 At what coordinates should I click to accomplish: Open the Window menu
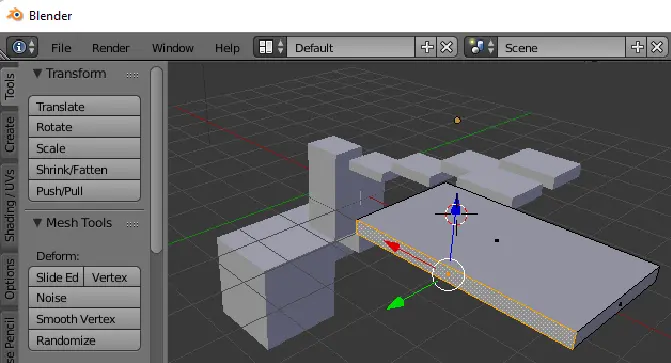[172, 48]
